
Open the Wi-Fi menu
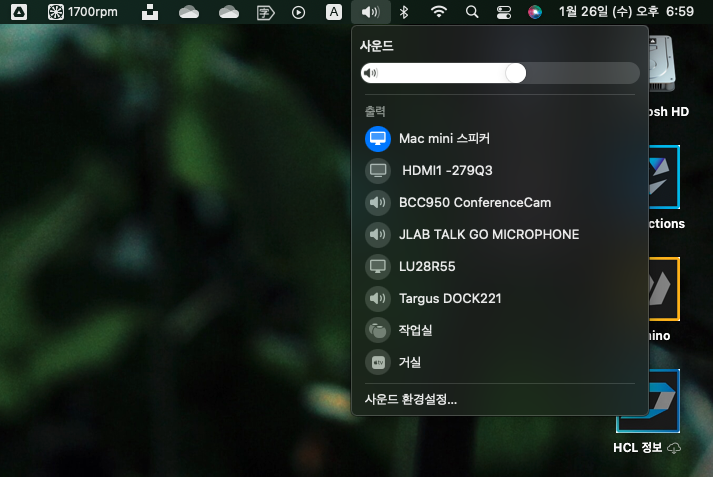click(x=438, y=12)
